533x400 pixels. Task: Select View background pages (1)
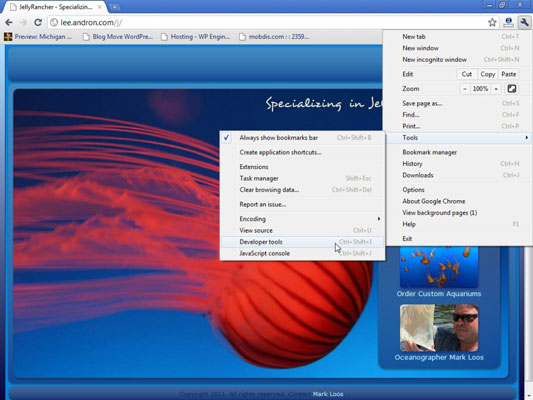(x=459, y=213)
